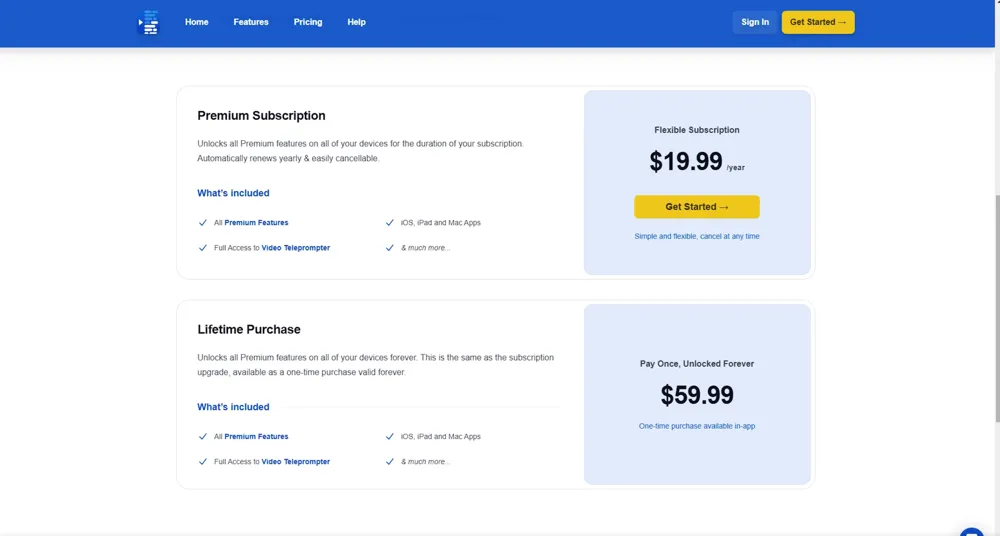Open the Help nav item
The image size is (1000, 536).
click(356, 22)
